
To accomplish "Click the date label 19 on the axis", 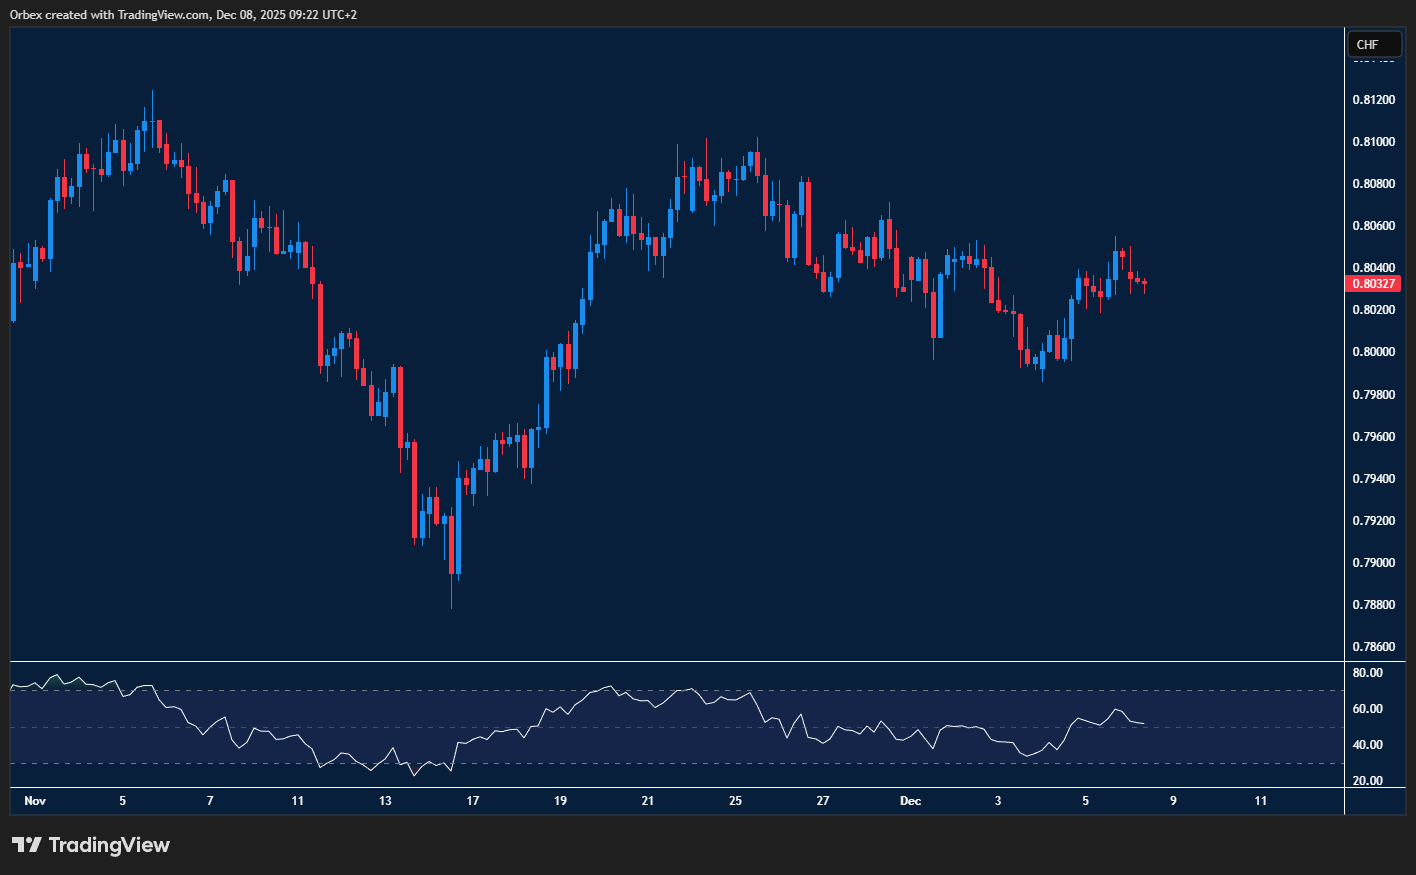I will (559, 801).
